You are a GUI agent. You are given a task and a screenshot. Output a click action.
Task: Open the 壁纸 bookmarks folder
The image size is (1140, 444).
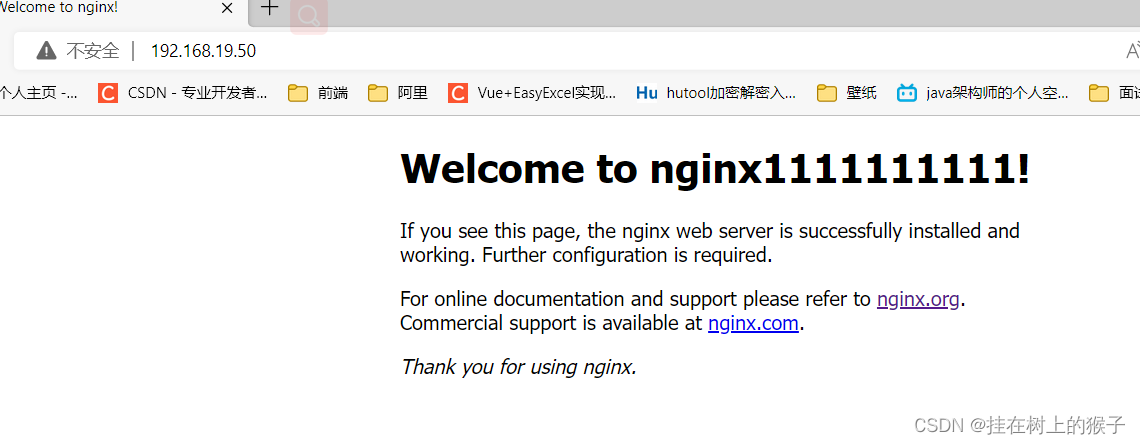click(847, 93)
